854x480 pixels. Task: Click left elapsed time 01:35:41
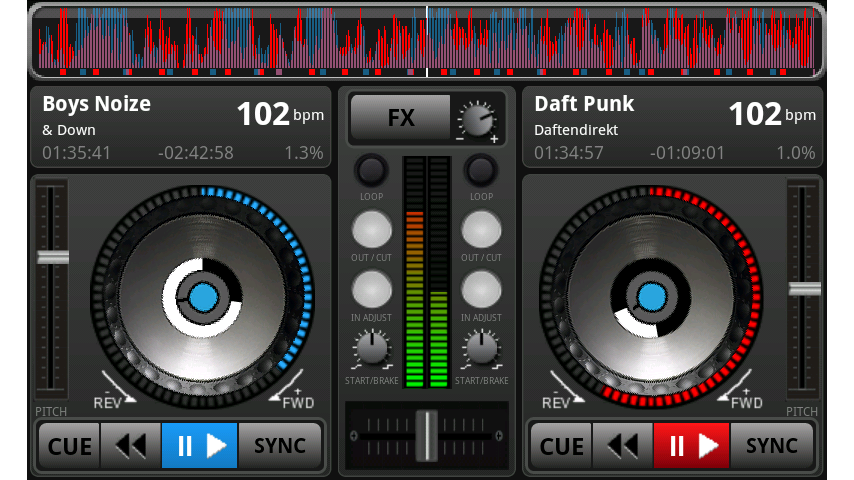pos(76,153)
